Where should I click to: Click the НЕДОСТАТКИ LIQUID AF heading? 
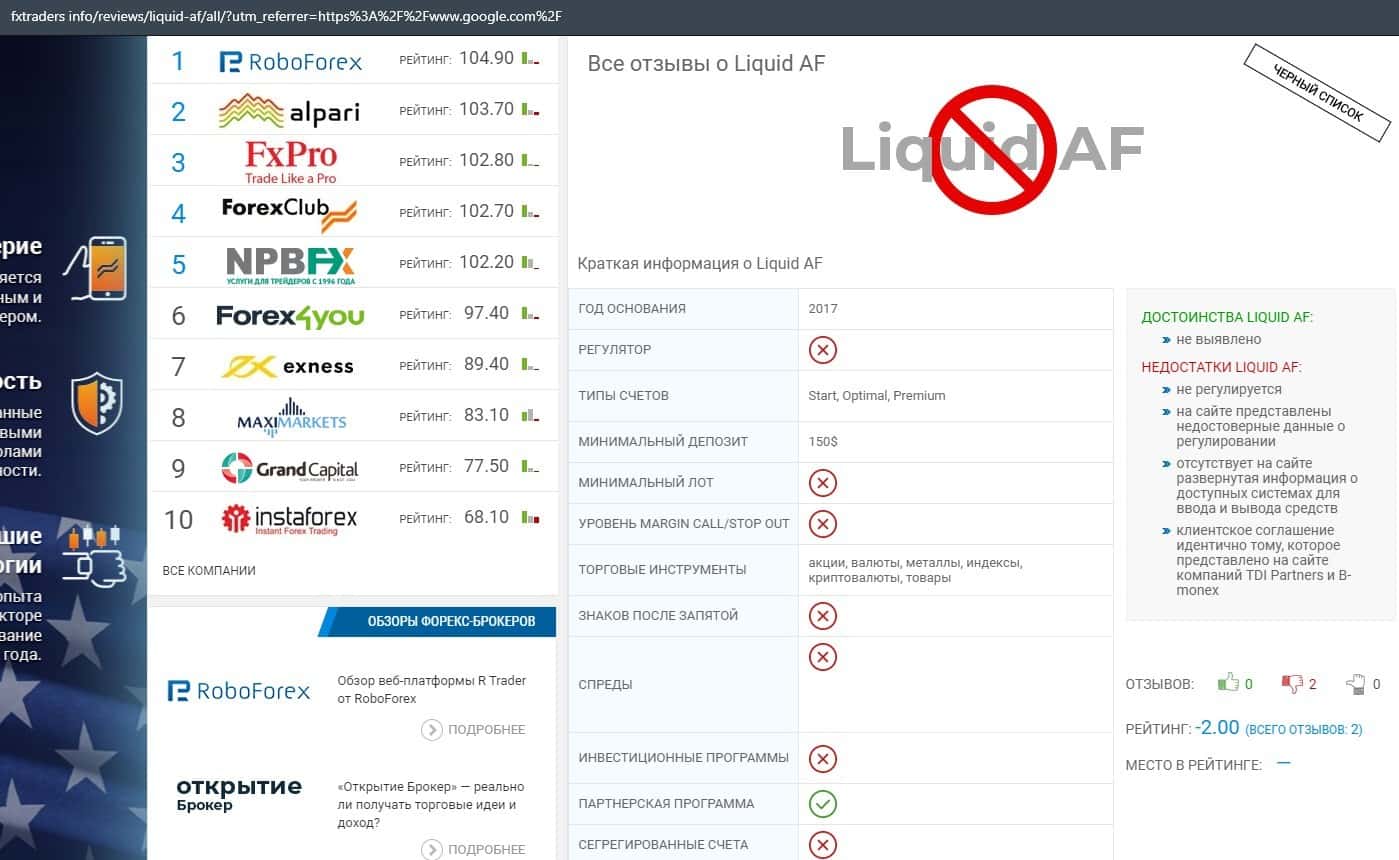point(1222,367)
